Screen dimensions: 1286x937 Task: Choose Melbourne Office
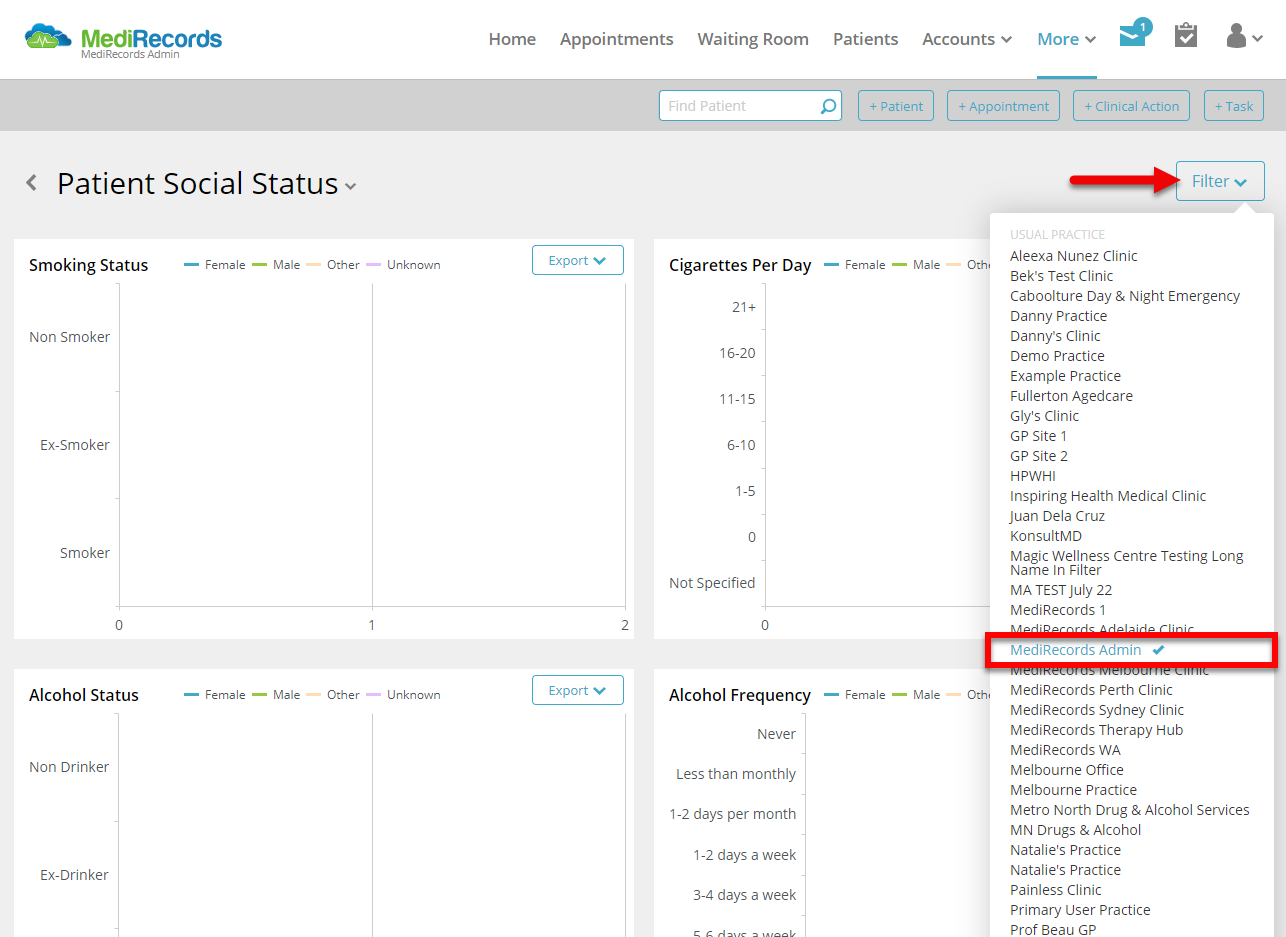tap(1067, 770)
